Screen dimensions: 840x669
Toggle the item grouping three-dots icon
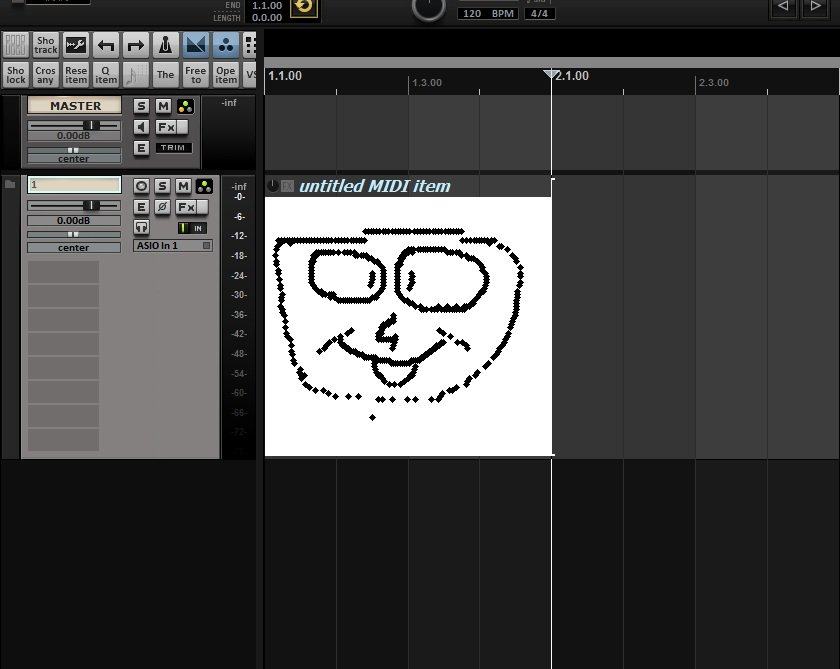point(226,45)
